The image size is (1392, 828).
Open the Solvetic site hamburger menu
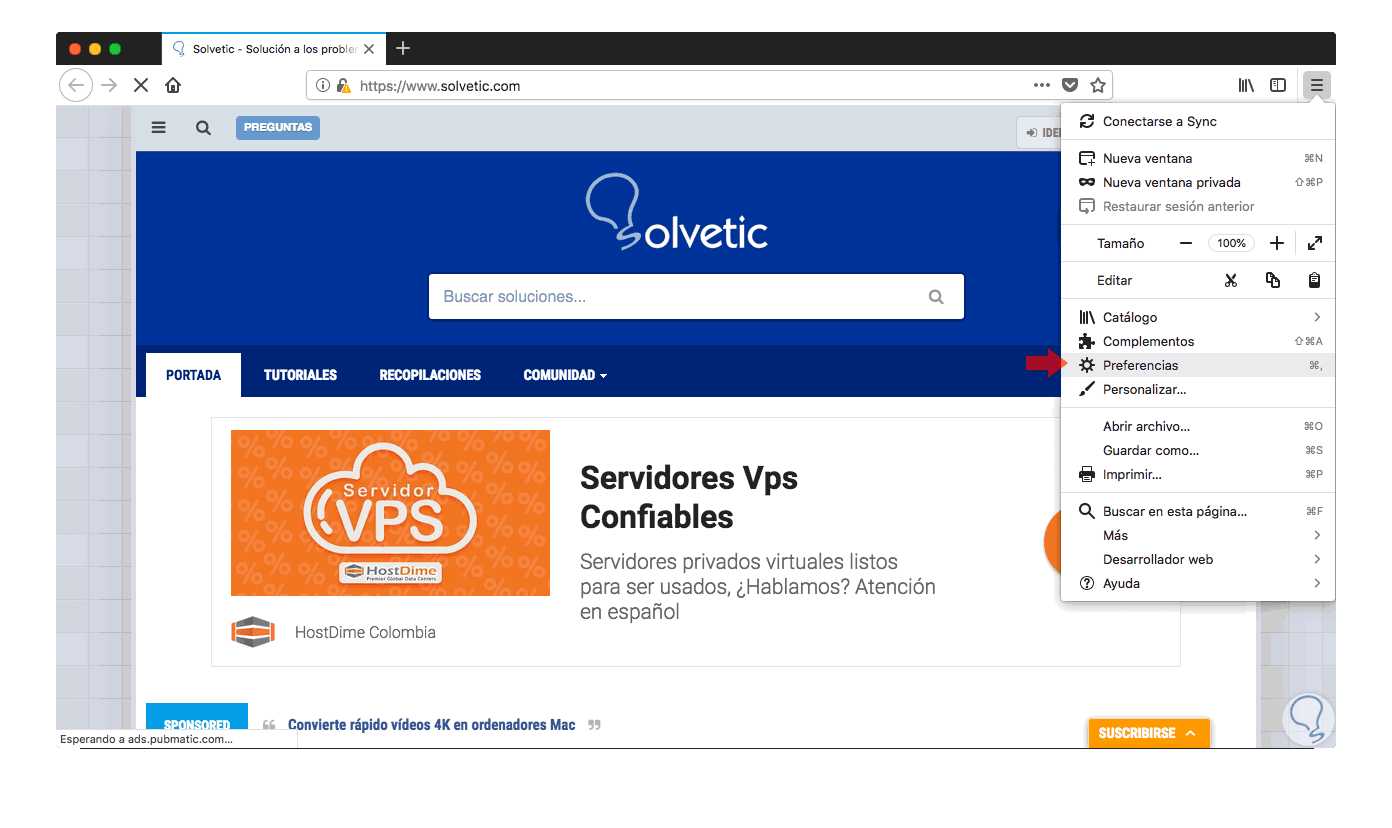pyautogui.click(x=158, y=127)
